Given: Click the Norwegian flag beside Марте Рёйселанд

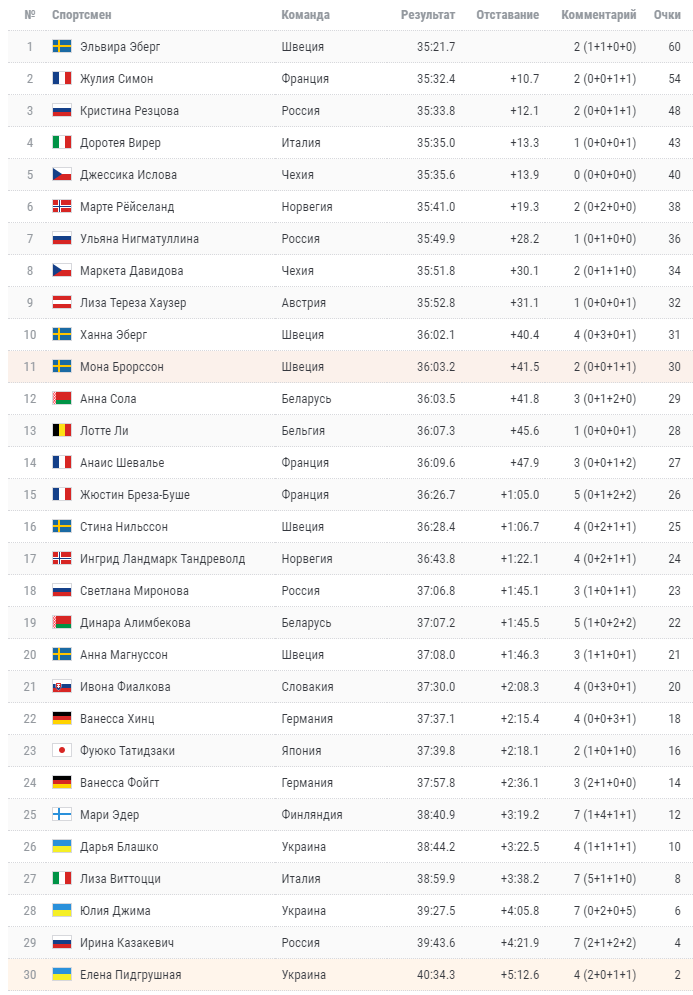Looking at the screenshot, I should [x=62, y=207].
